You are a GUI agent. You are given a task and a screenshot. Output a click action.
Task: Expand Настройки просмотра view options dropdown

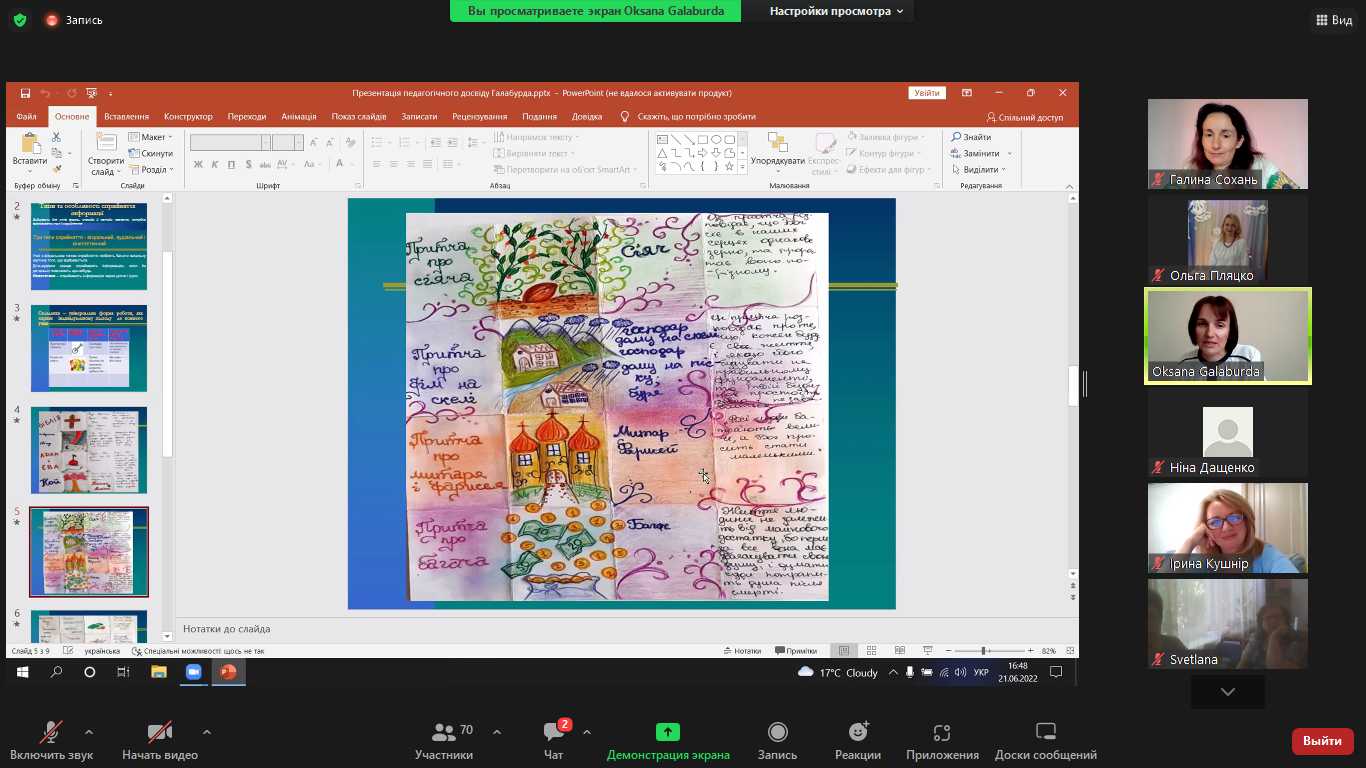tap(836, 11)
